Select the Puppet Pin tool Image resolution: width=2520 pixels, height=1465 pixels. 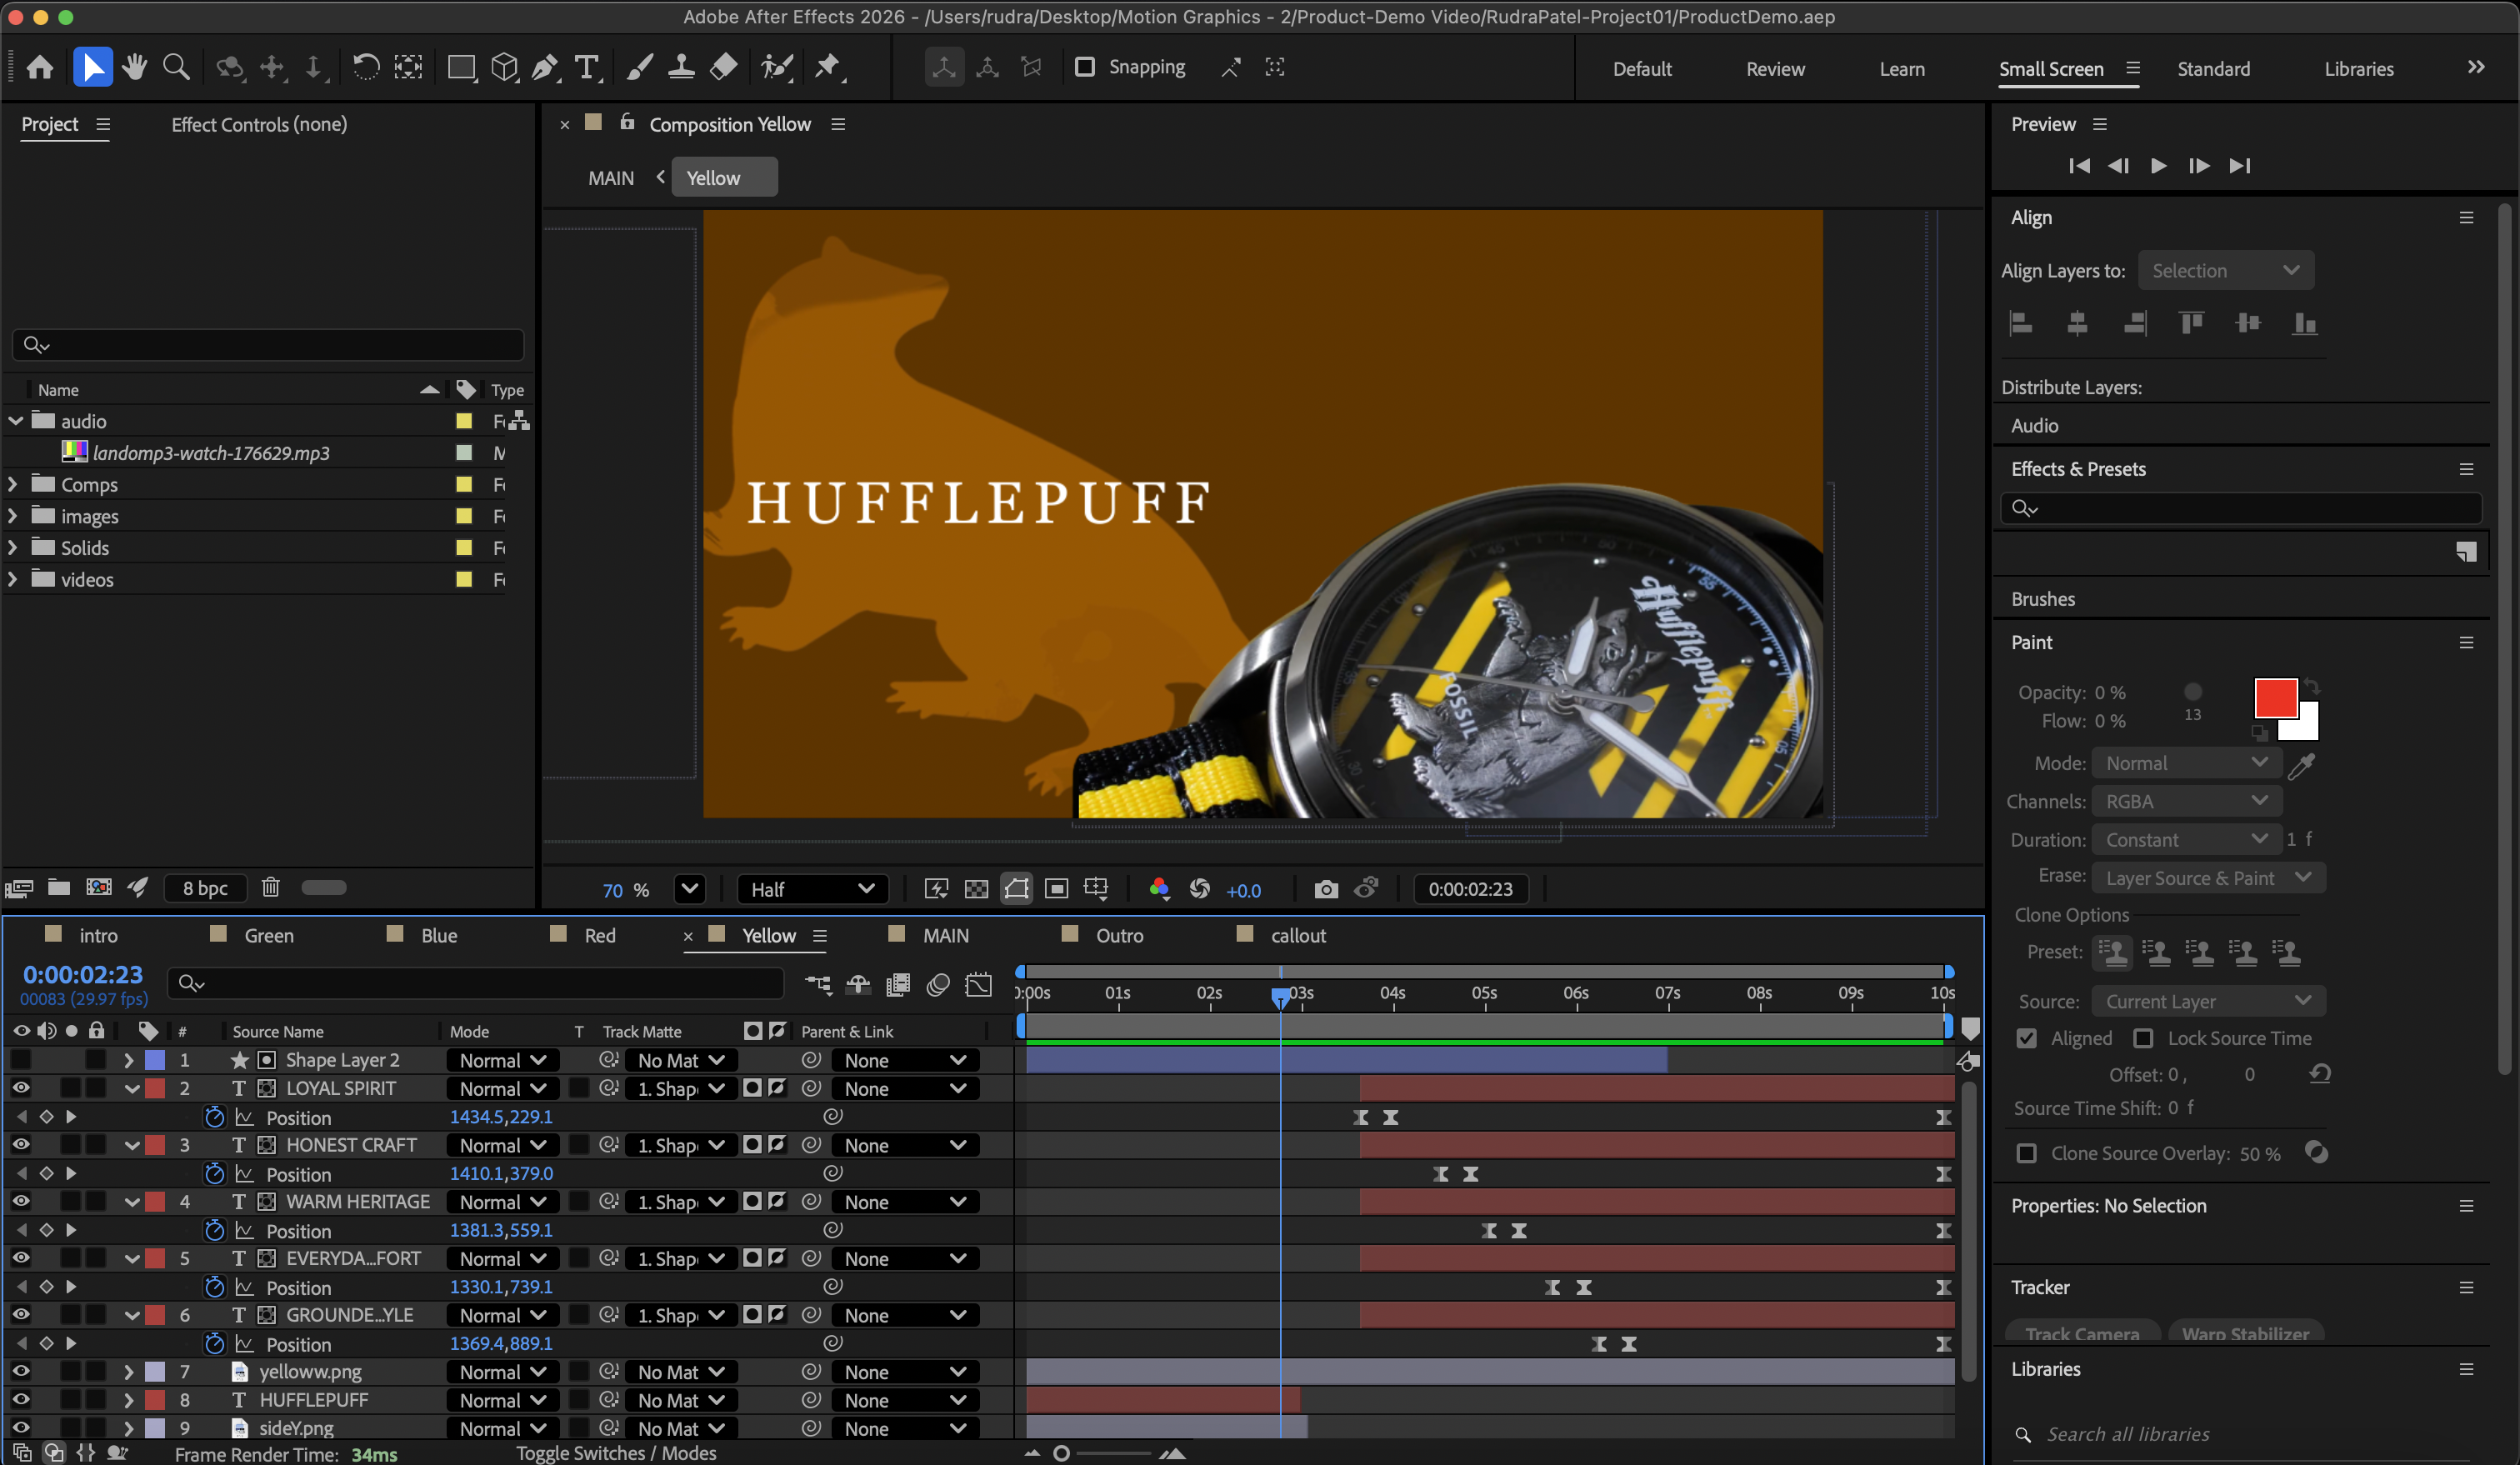point(829,67)
